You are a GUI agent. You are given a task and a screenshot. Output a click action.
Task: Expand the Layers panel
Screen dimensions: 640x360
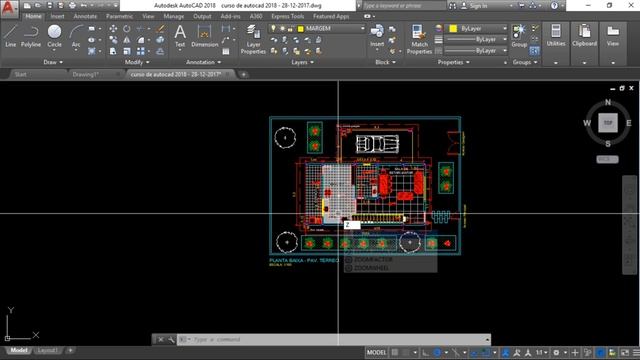click(302, 62)
